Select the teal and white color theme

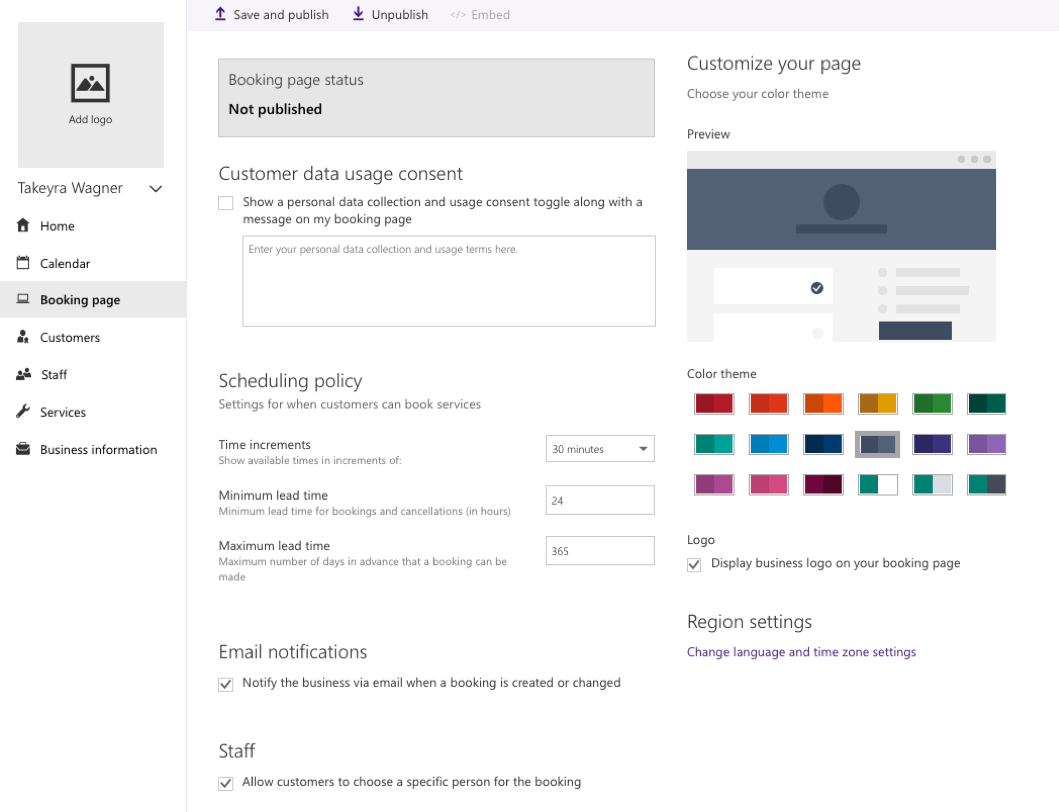tap(877, 484)
